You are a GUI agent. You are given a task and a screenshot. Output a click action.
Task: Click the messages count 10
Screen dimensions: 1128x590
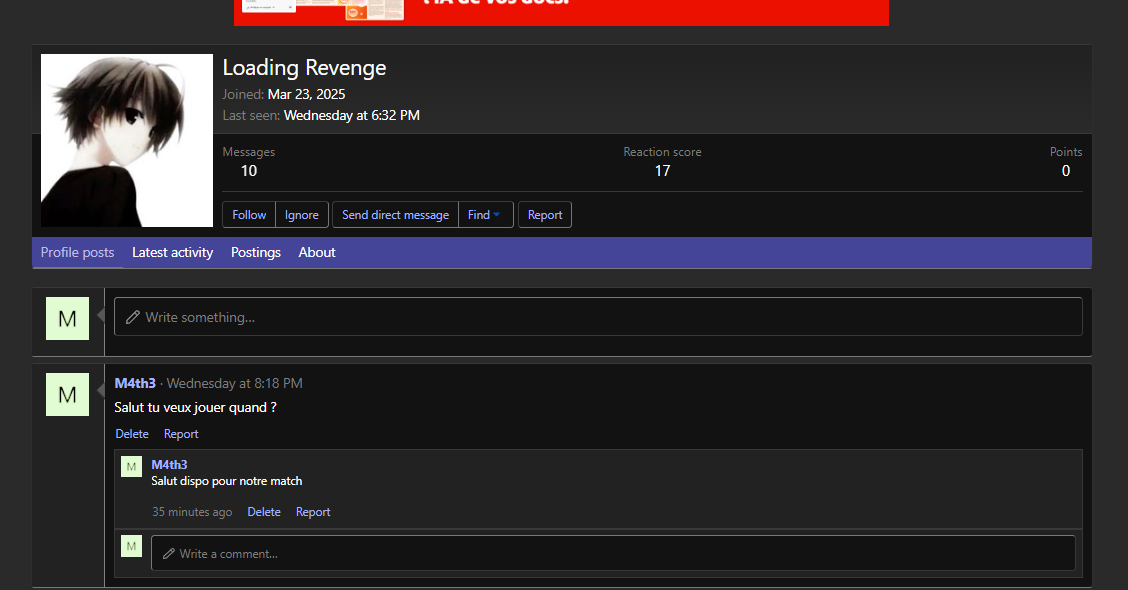tap(249, 171)
